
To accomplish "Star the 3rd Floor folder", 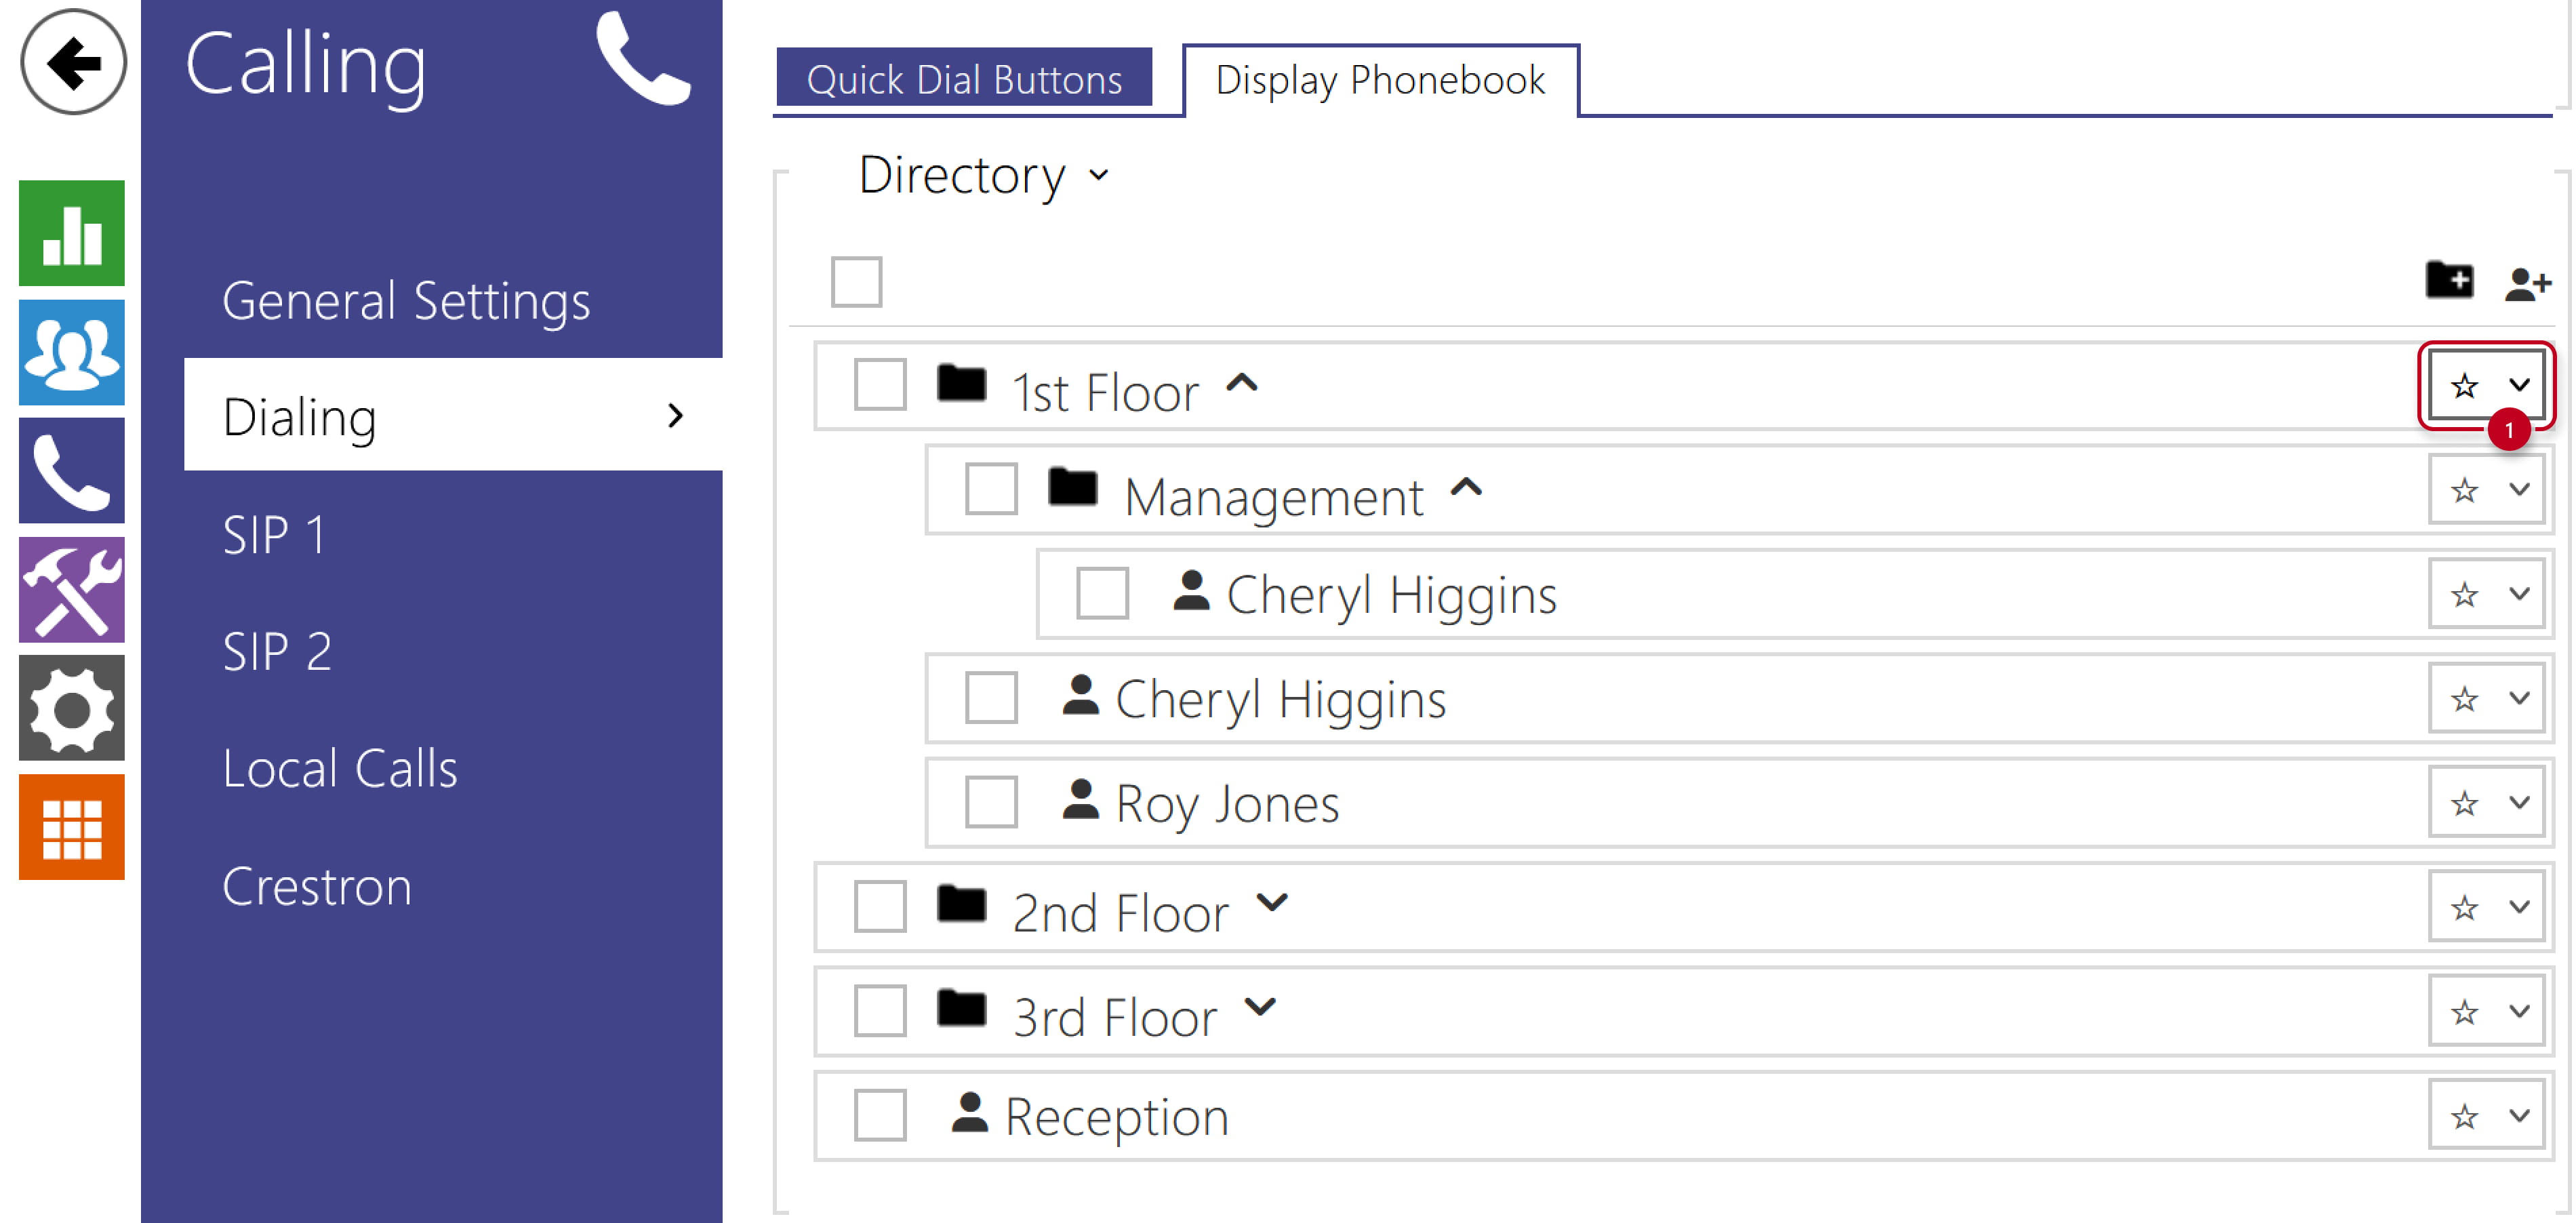I will tap(2464, 1012).
